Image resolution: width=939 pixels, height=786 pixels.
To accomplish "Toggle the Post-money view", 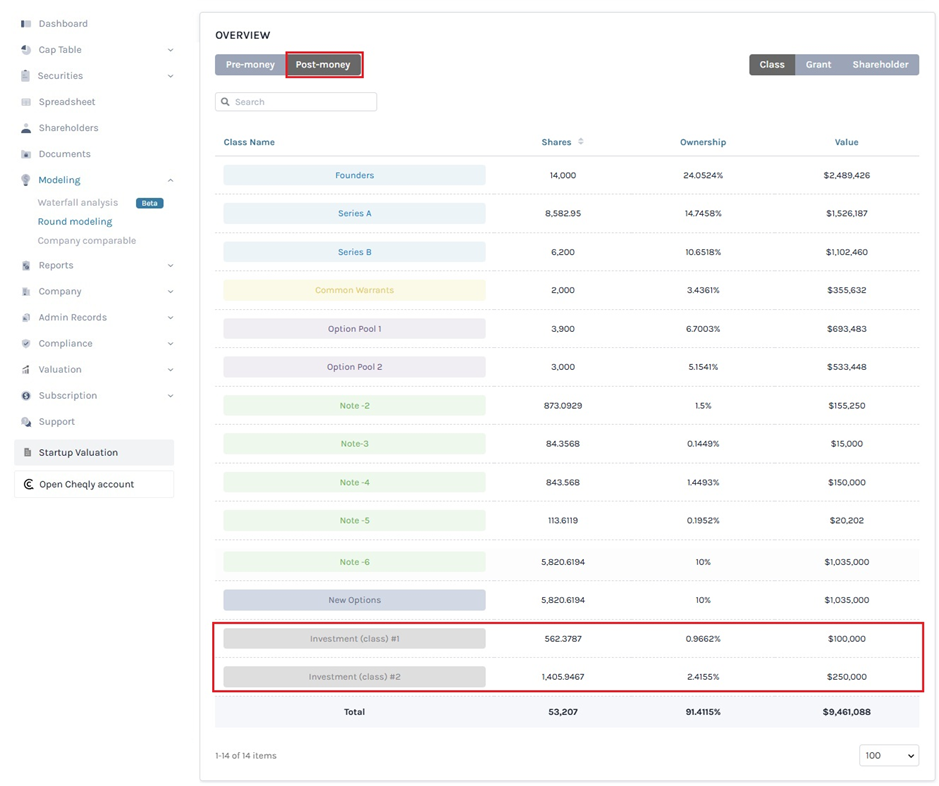I will 323,65.
